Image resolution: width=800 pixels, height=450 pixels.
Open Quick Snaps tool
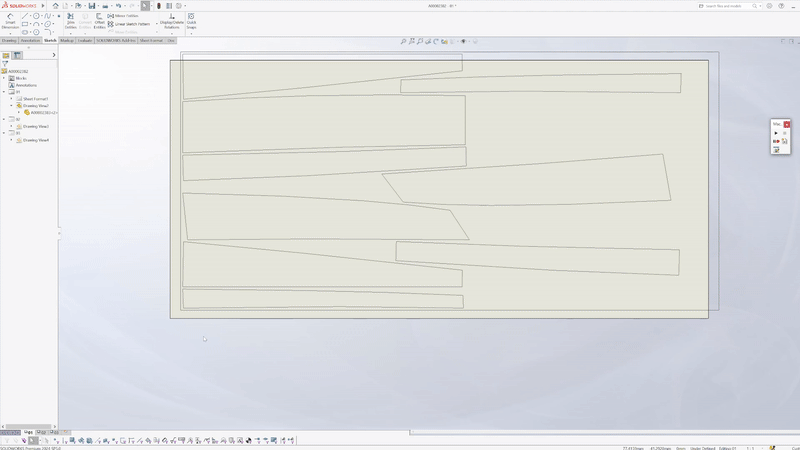191,21
